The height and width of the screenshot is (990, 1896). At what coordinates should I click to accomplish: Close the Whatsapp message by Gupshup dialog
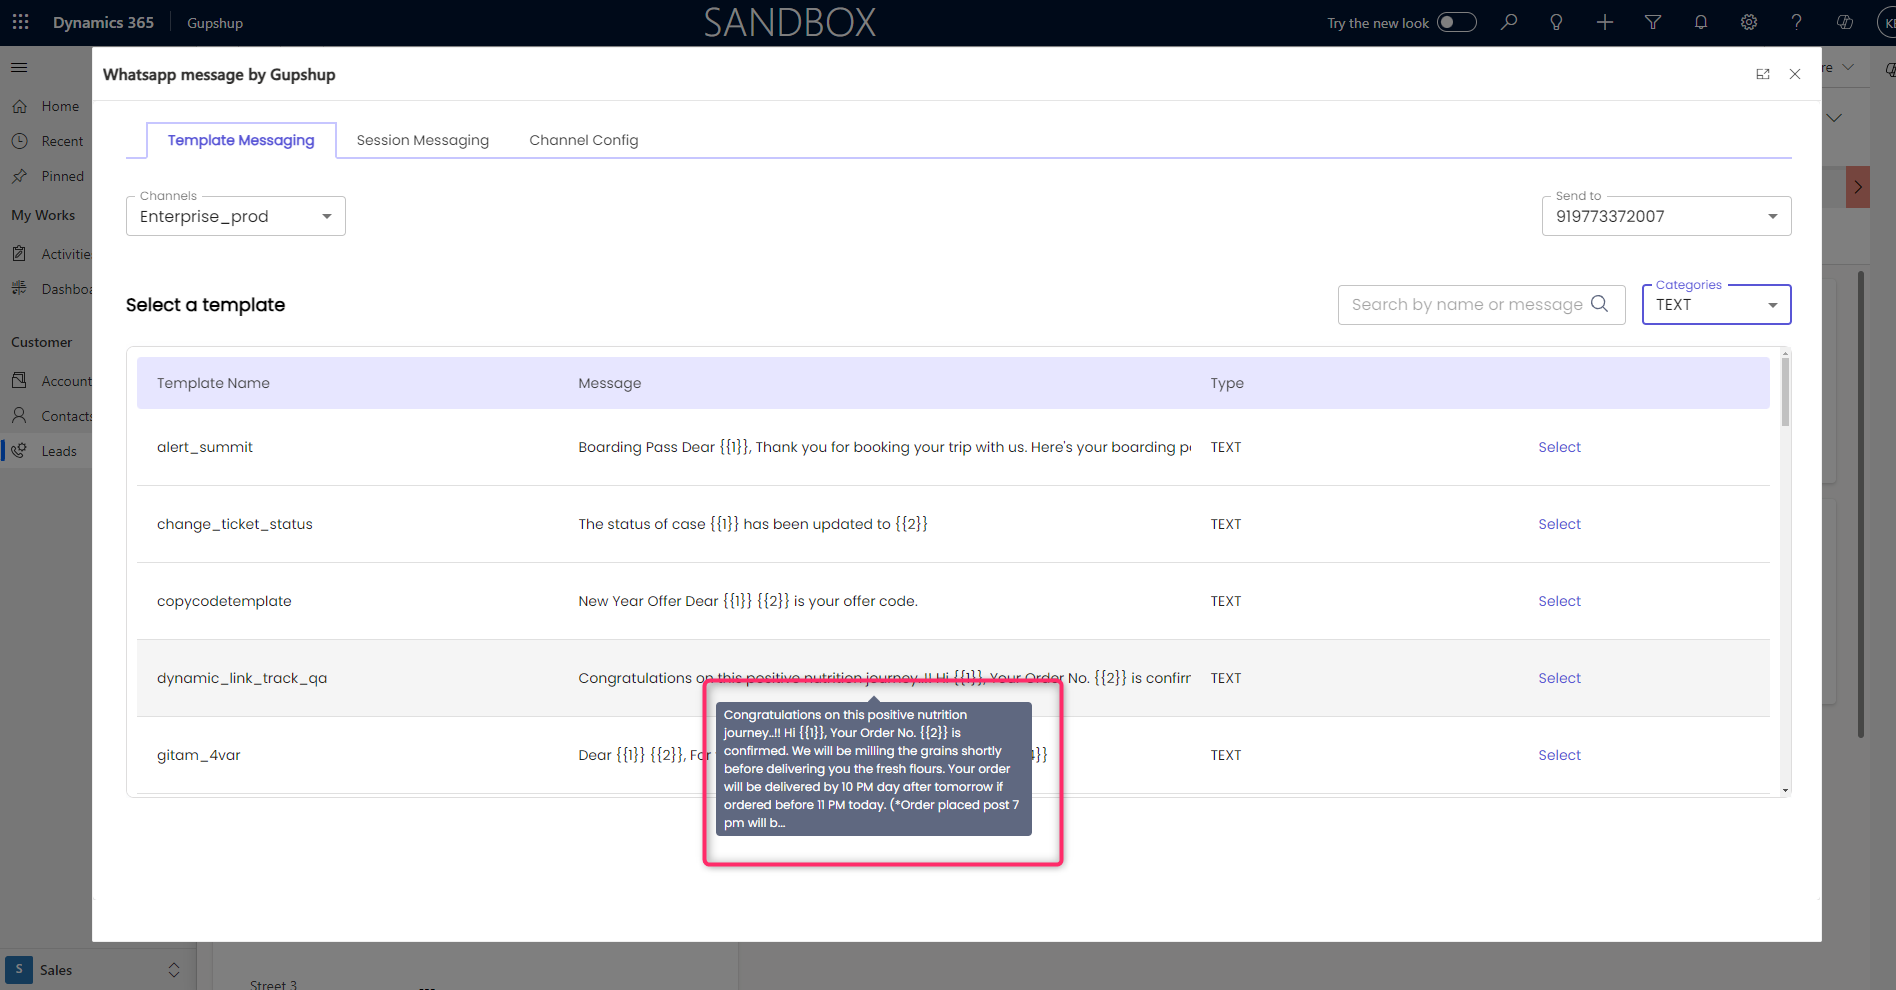(x=1795, y=74)
